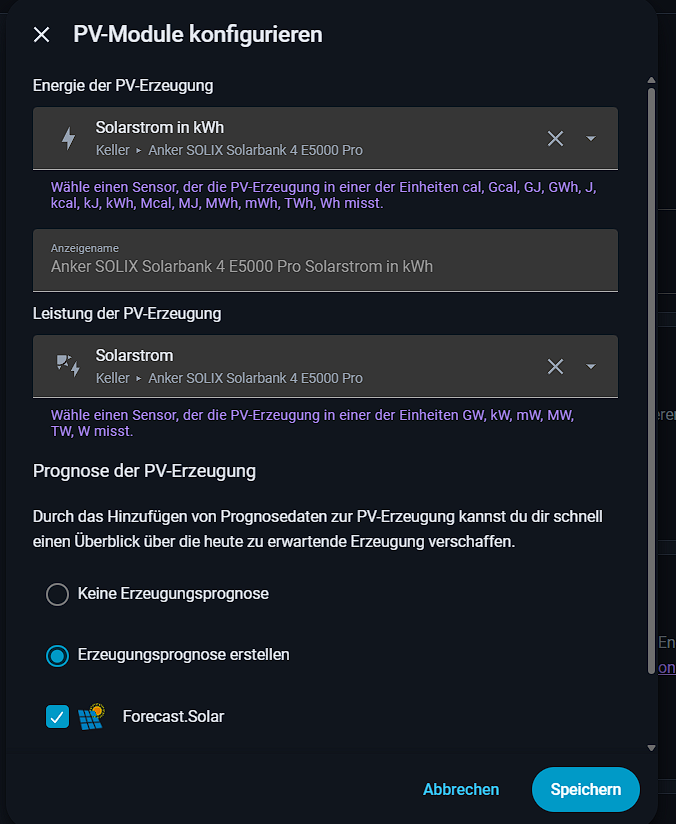The image size is (676, 824).
Task: Save settings with Speichern button
Action: point(586,789)
